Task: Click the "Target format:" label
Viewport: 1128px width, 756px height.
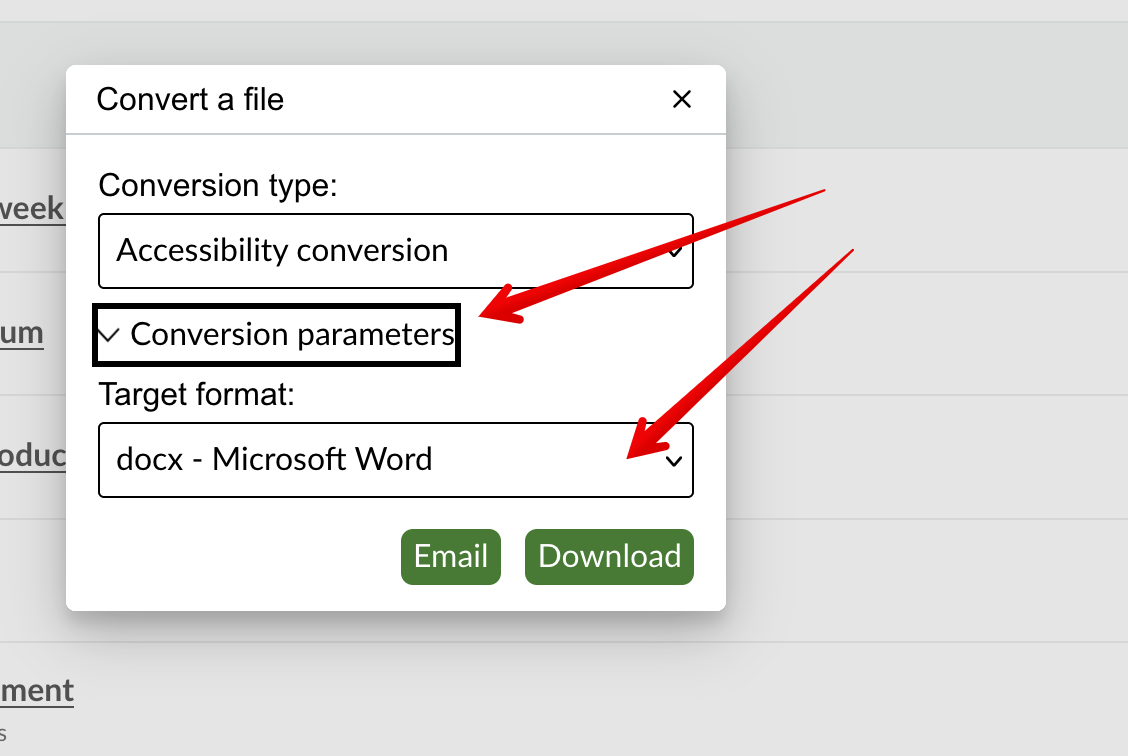Action: point(197,395)
